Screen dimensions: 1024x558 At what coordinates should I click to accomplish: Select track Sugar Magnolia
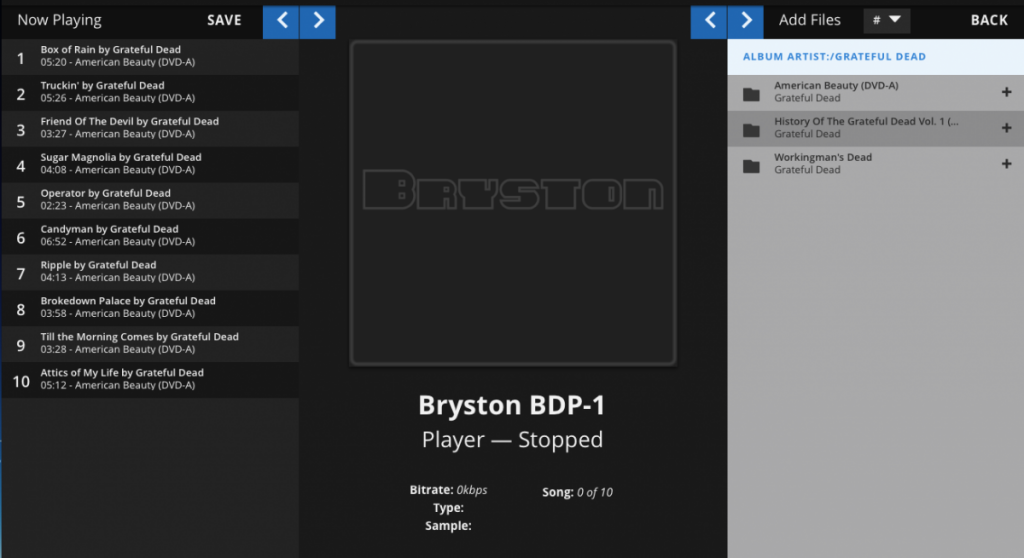click(x=150, y=165)
